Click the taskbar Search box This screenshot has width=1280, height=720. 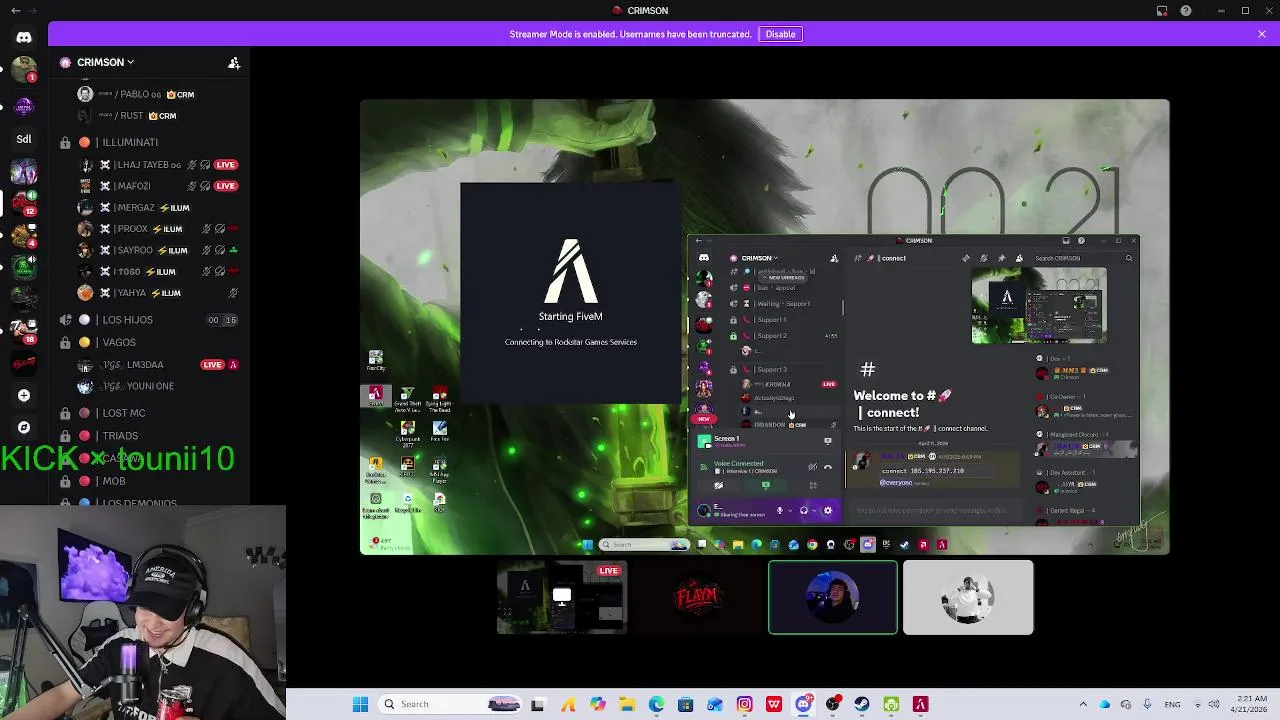pyautogui.click(x=450, y=704)
